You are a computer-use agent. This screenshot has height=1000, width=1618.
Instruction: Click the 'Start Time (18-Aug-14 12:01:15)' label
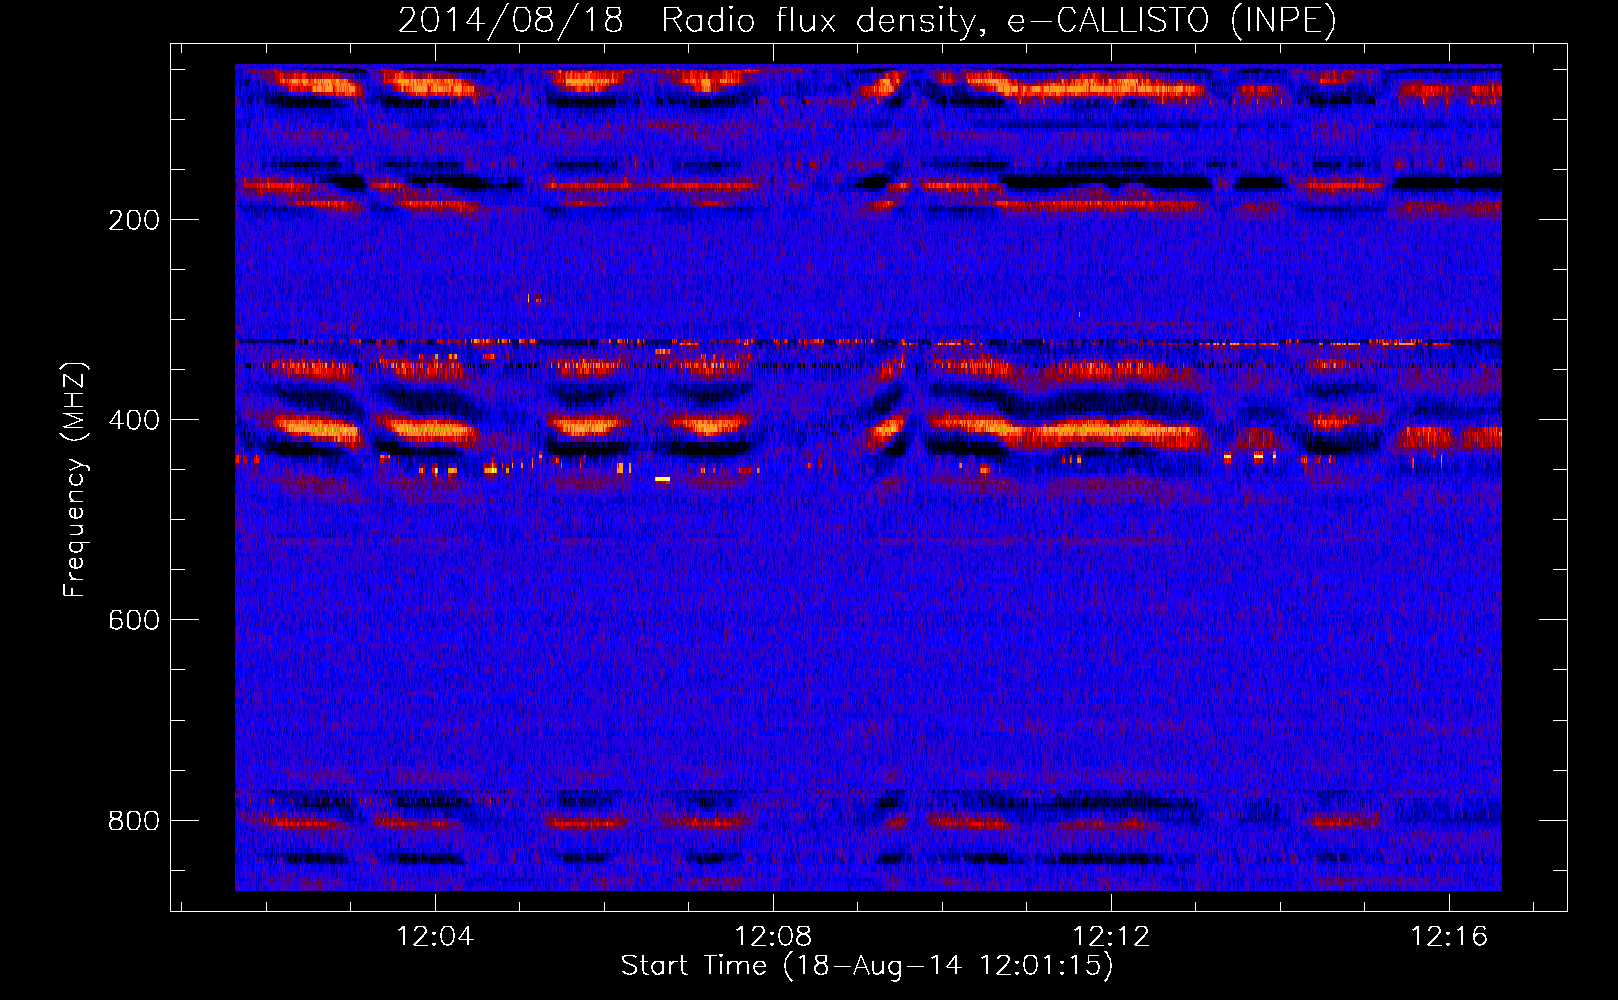(867, 966)
